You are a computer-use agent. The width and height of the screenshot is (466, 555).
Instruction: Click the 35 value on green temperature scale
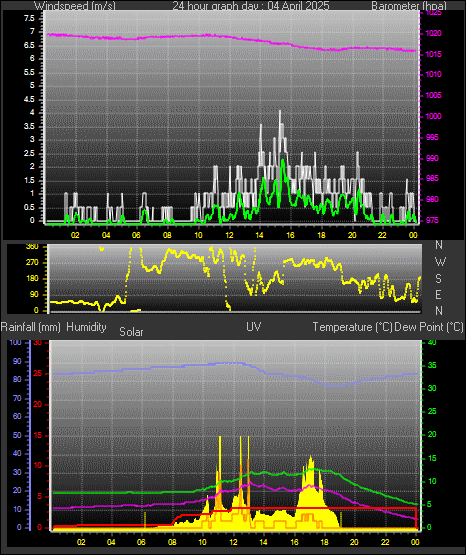coord(432,366)
